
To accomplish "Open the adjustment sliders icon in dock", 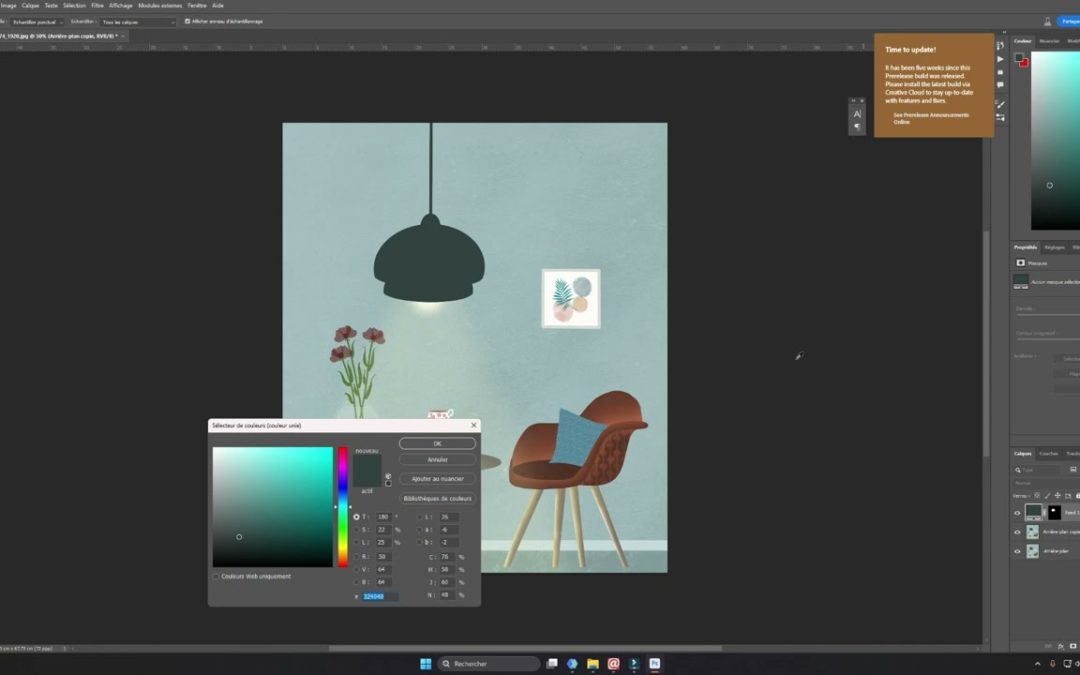I will tap(1000, 118).
